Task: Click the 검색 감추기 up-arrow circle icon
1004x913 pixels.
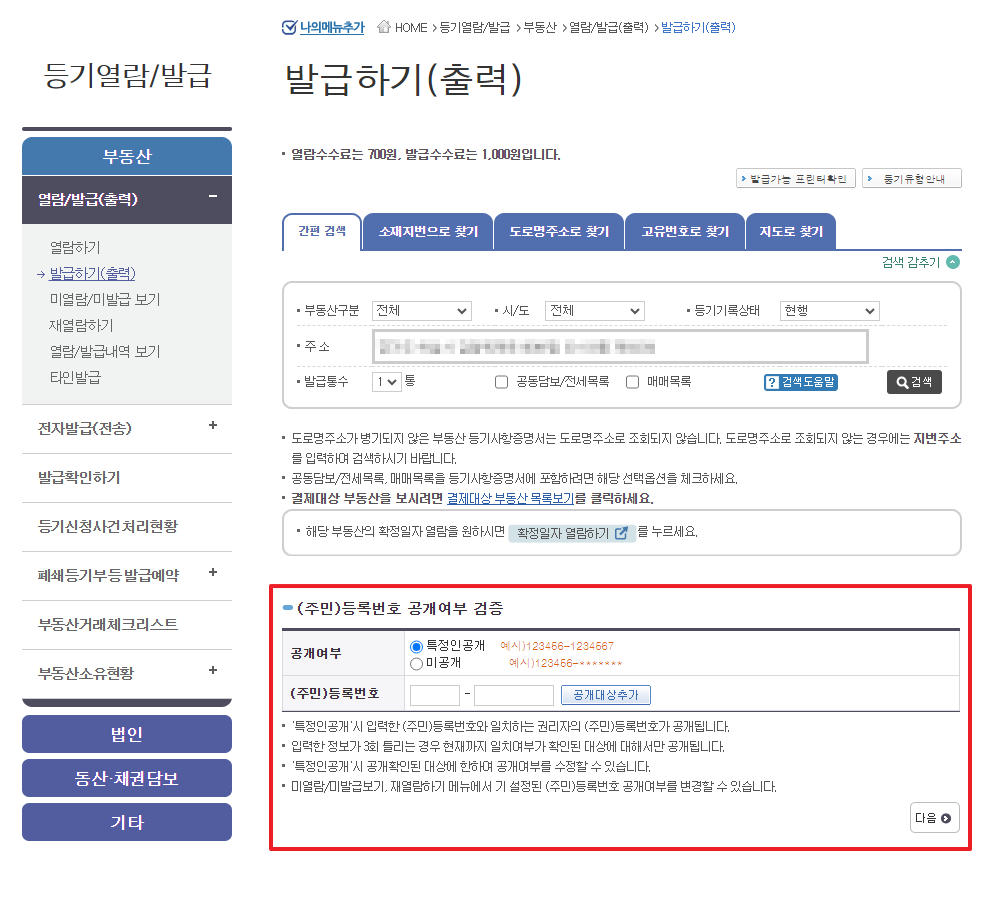Action: click(x=953, y=262)
